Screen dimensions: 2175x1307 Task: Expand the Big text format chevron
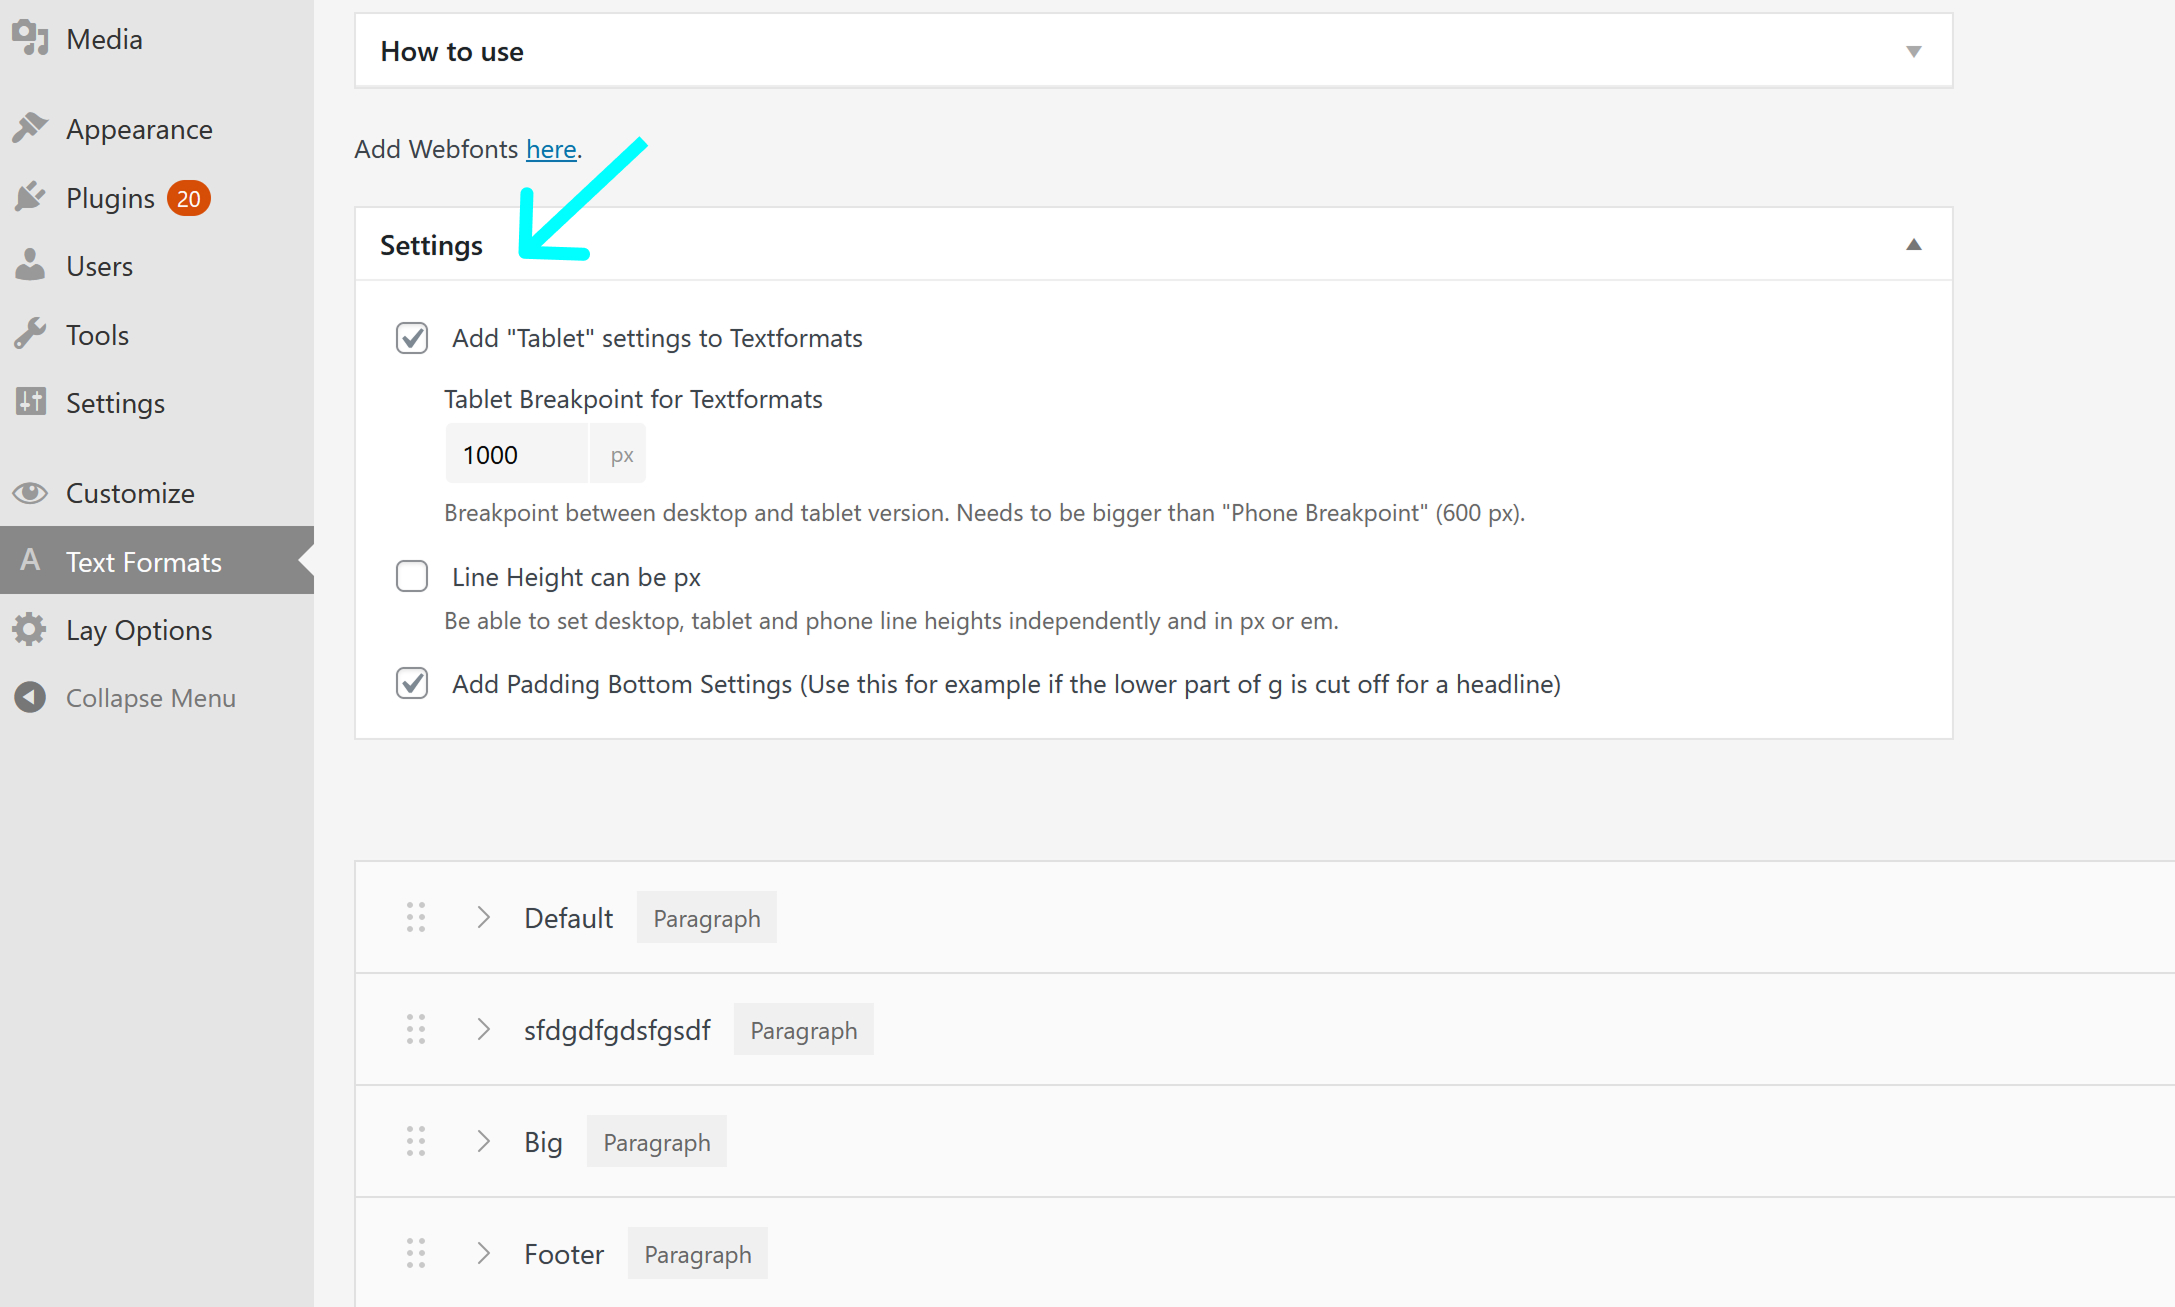pos(483,1141)
